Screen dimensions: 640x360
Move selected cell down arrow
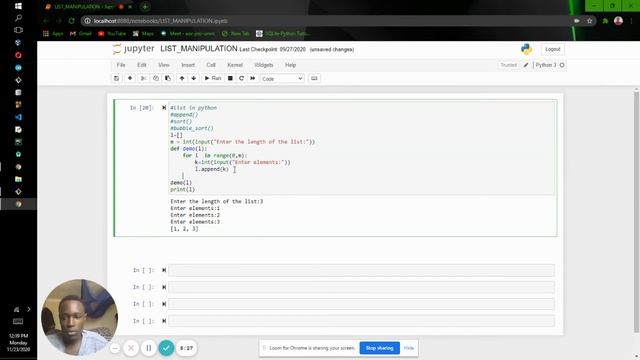193,78
